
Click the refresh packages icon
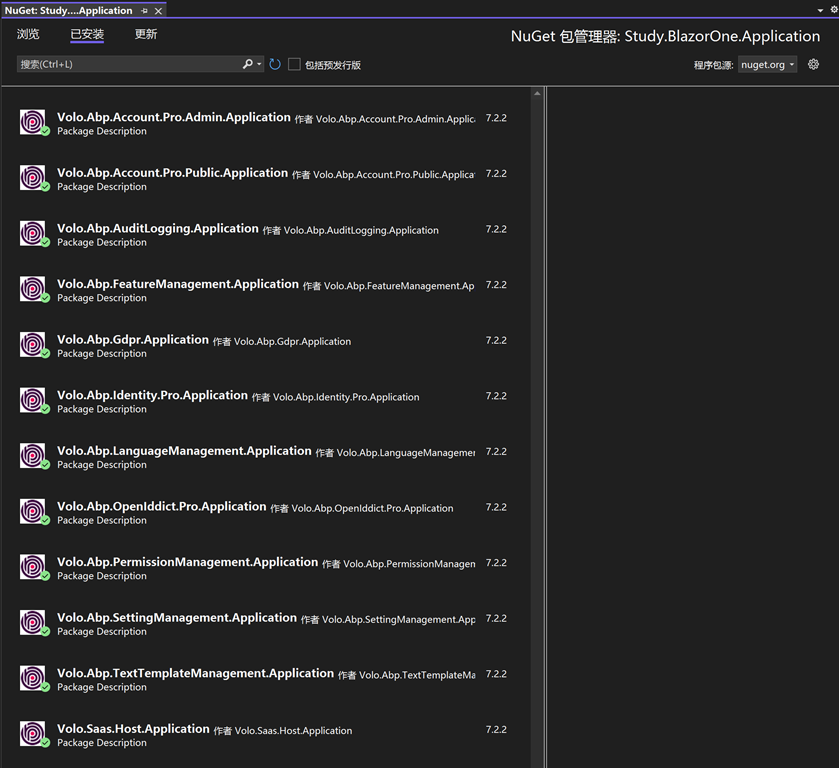274,64
